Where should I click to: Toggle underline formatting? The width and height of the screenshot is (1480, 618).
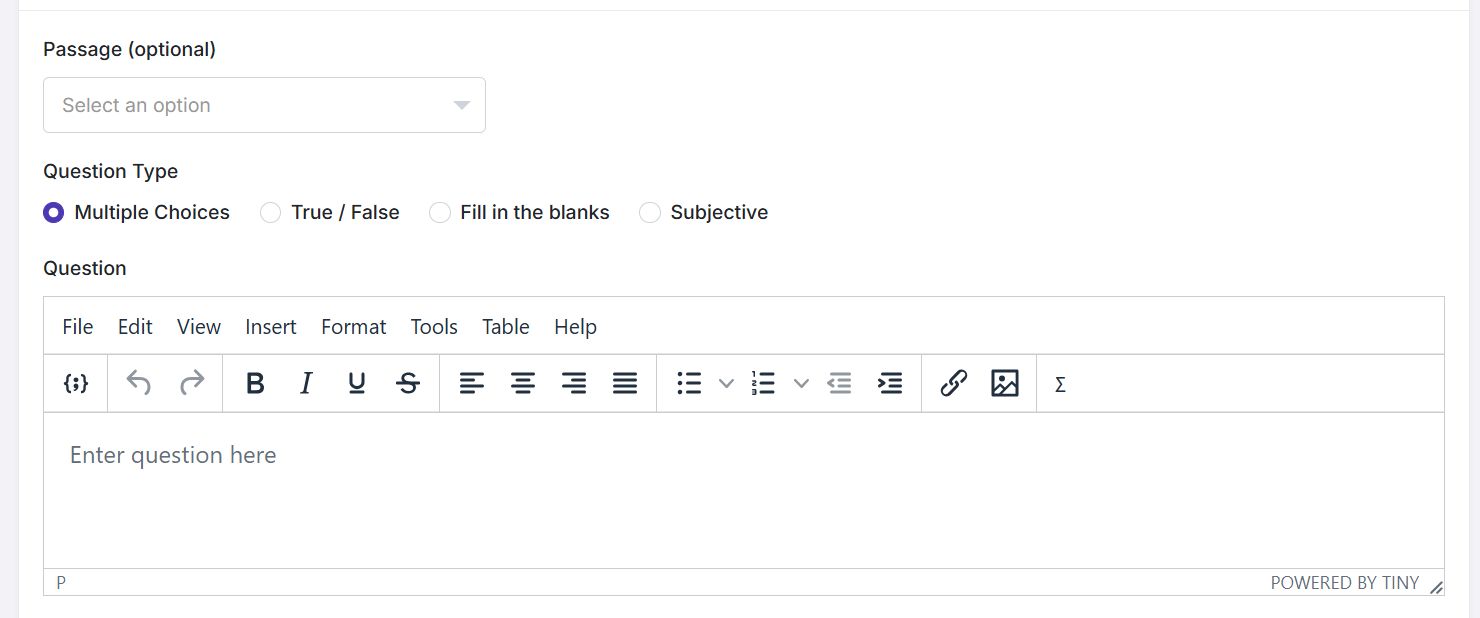pyautogui.click(x=357, y=383)
